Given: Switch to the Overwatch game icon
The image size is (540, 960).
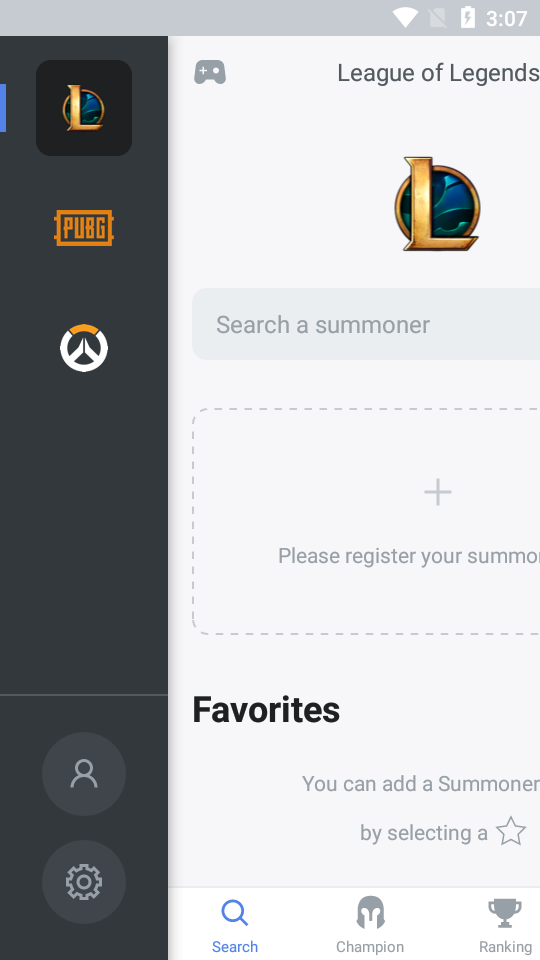Looking at the screenshot, I should click(84, 348).
